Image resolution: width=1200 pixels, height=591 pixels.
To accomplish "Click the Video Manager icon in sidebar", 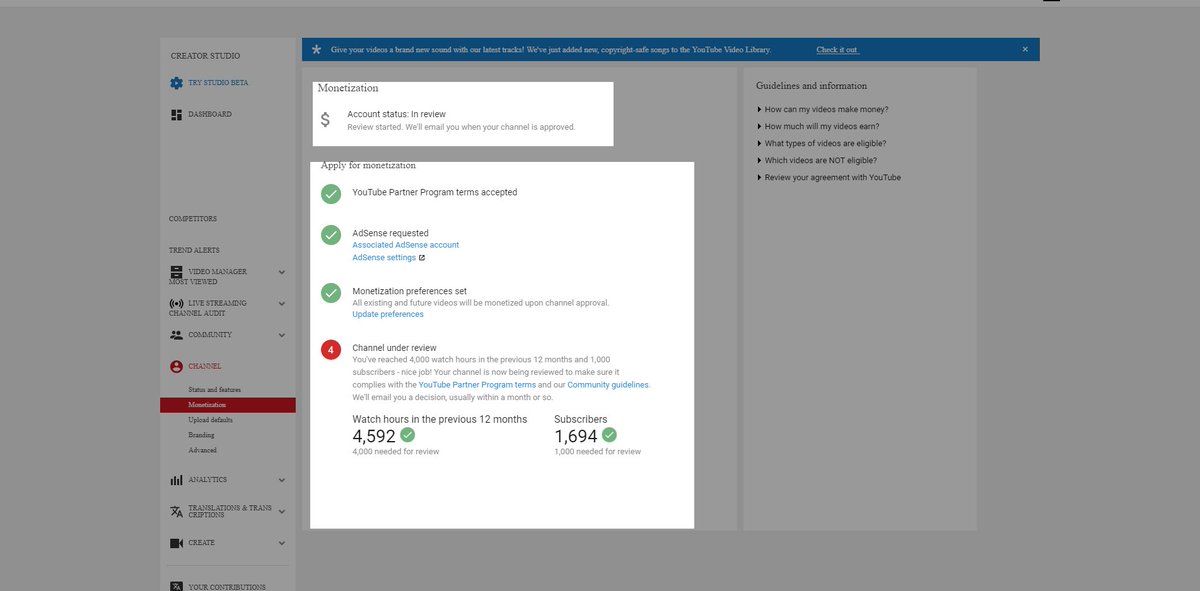I will pos(176,272).
